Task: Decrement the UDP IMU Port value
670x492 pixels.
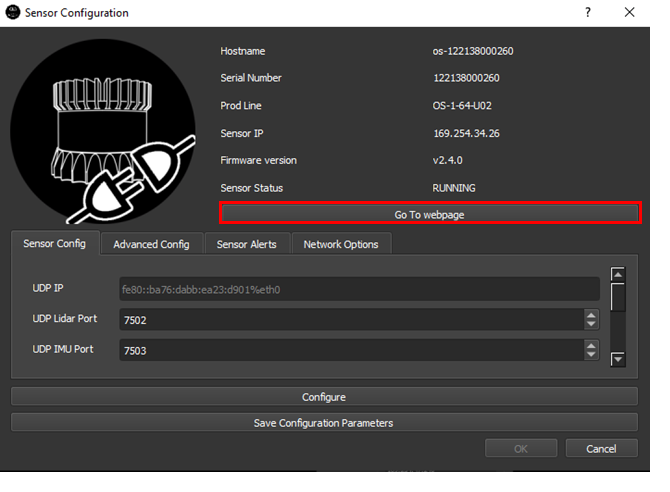Action: 591,355
